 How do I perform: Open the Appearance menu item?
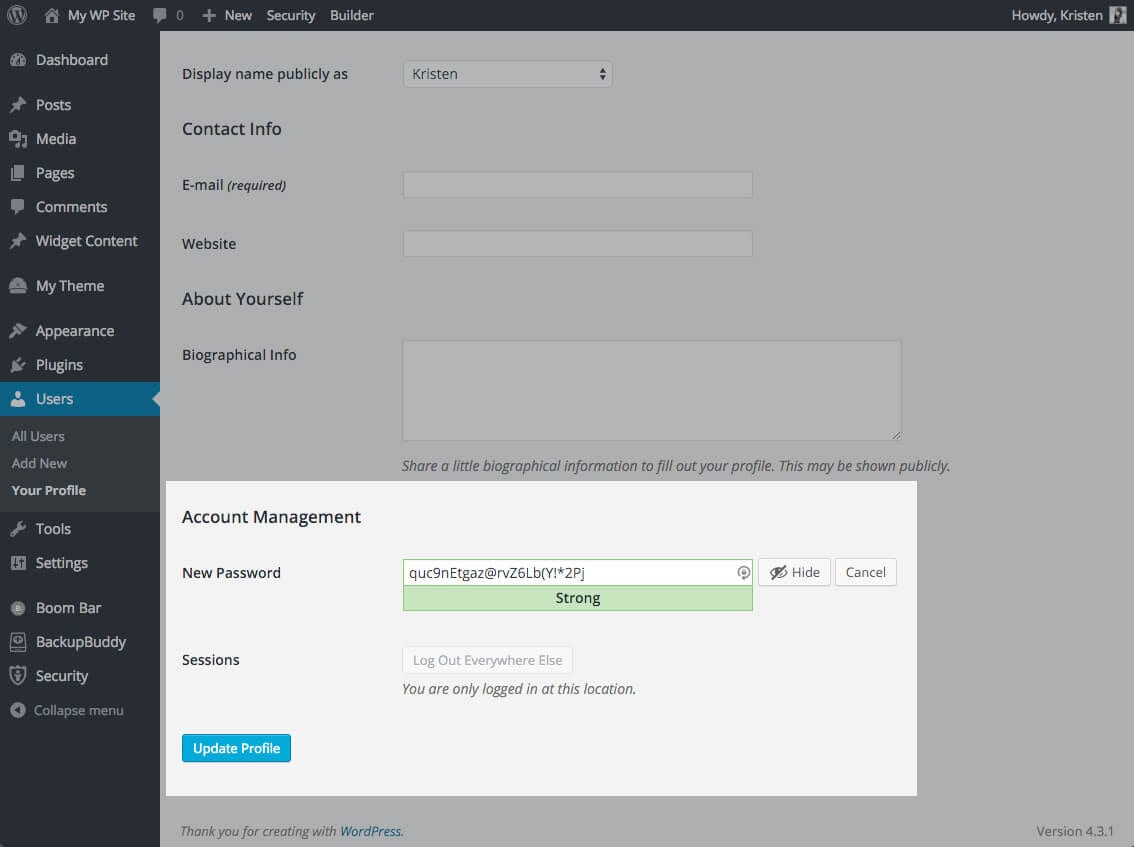point(80,331)
